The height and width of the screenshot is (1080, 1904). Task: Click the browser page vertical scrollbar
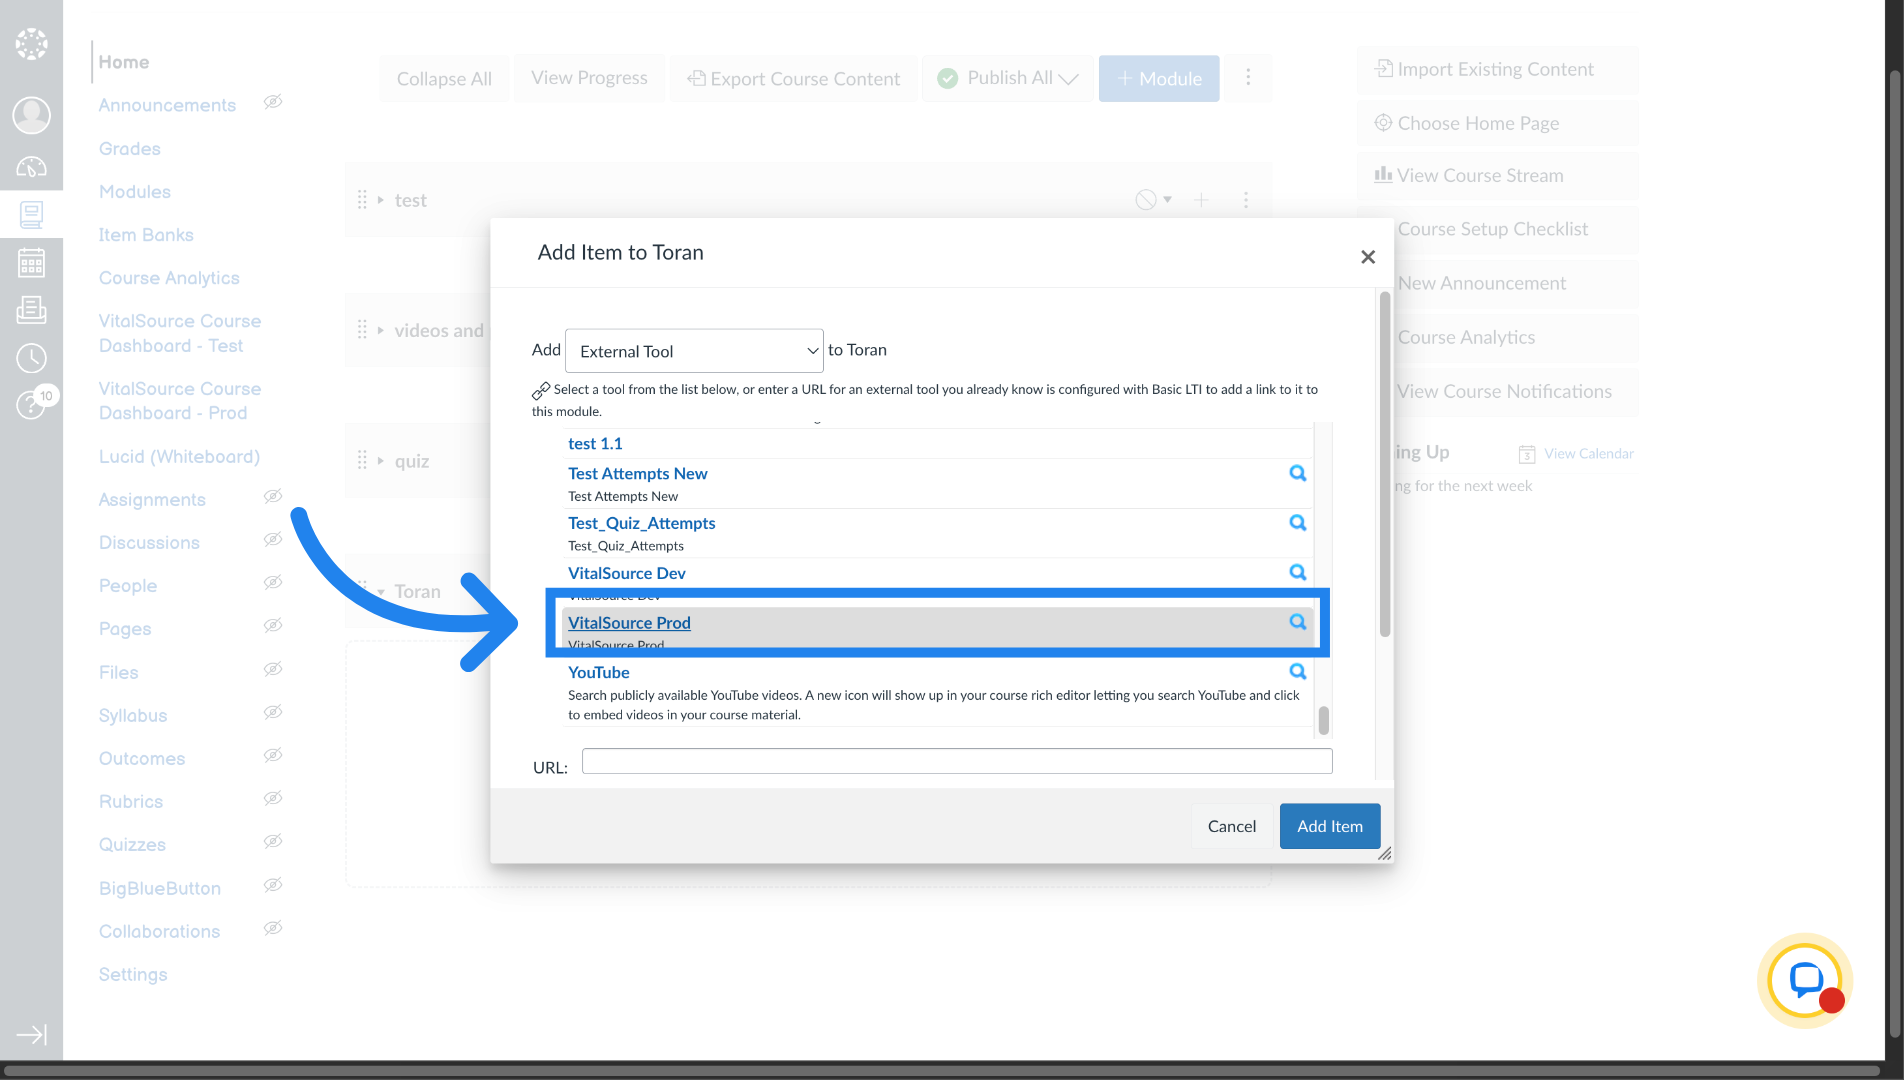pos(1894,555)
